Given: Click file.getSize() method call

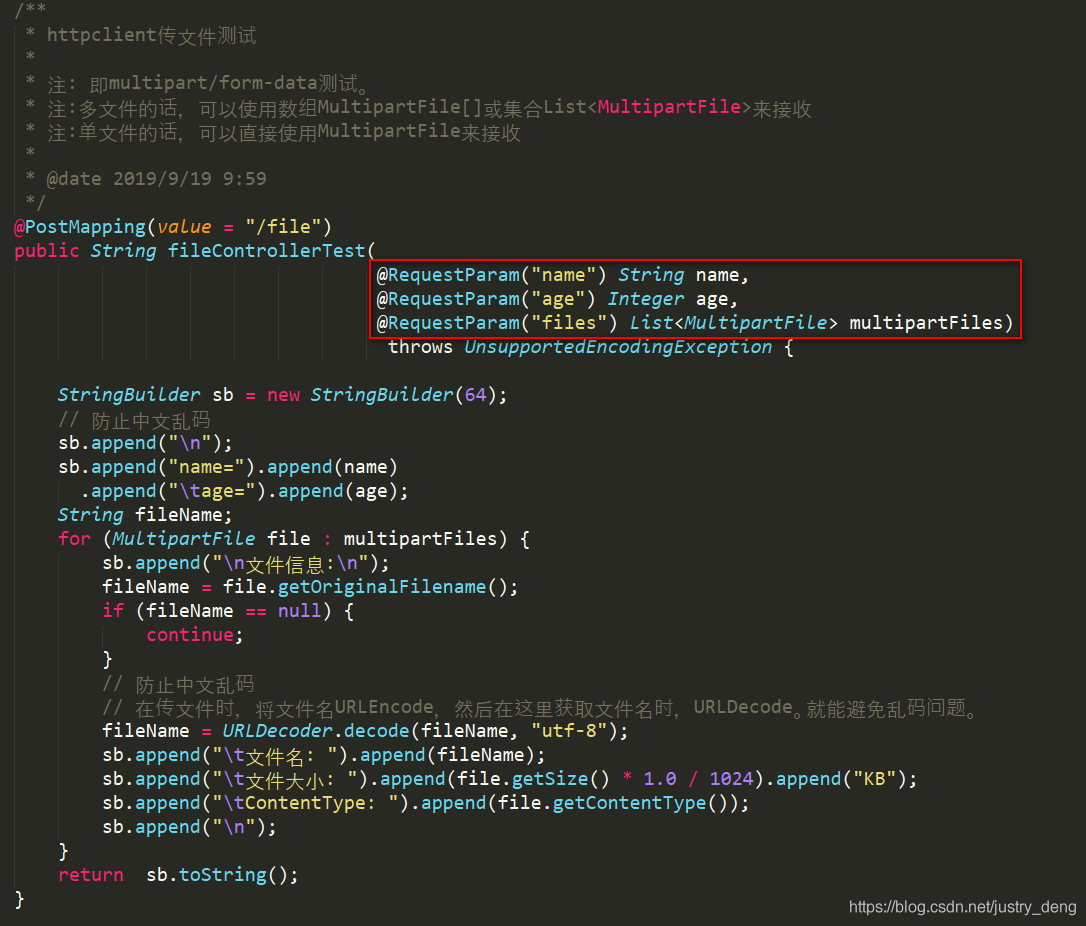Looking at the screenshot, I should pyautogui.click(x=533, y=778).
